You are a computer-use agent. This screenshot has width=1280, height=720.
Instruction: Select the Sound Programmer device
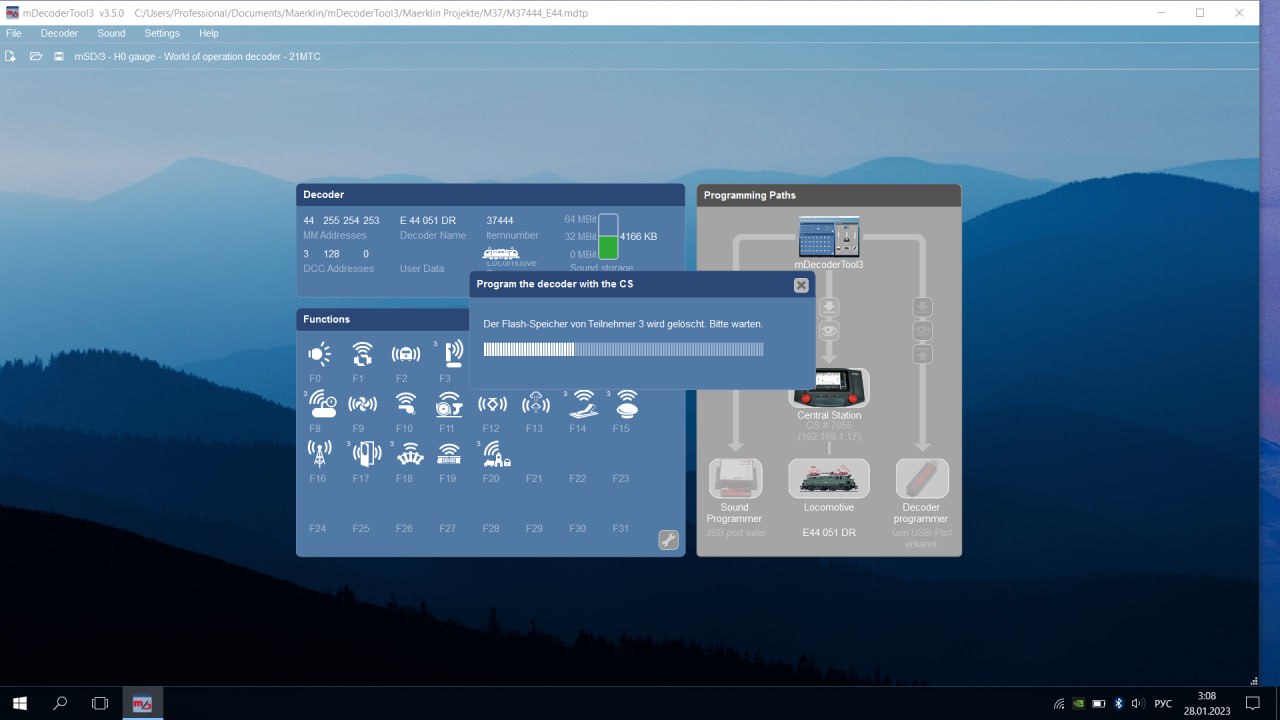point(735,479)
